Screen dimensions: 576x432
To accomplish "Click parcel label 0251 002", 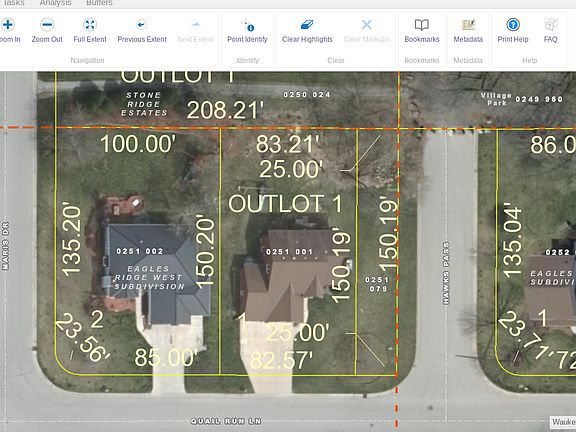I will tap(140, 251).
